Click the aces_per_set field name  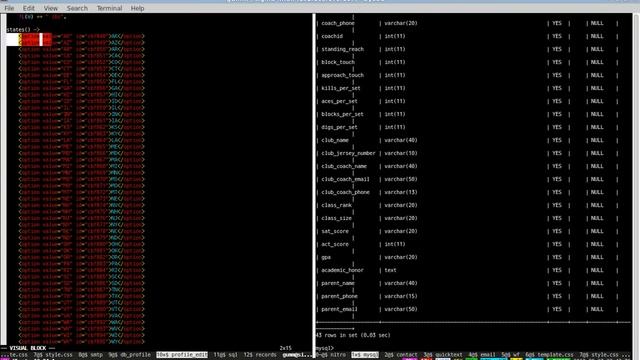point(339,101)
